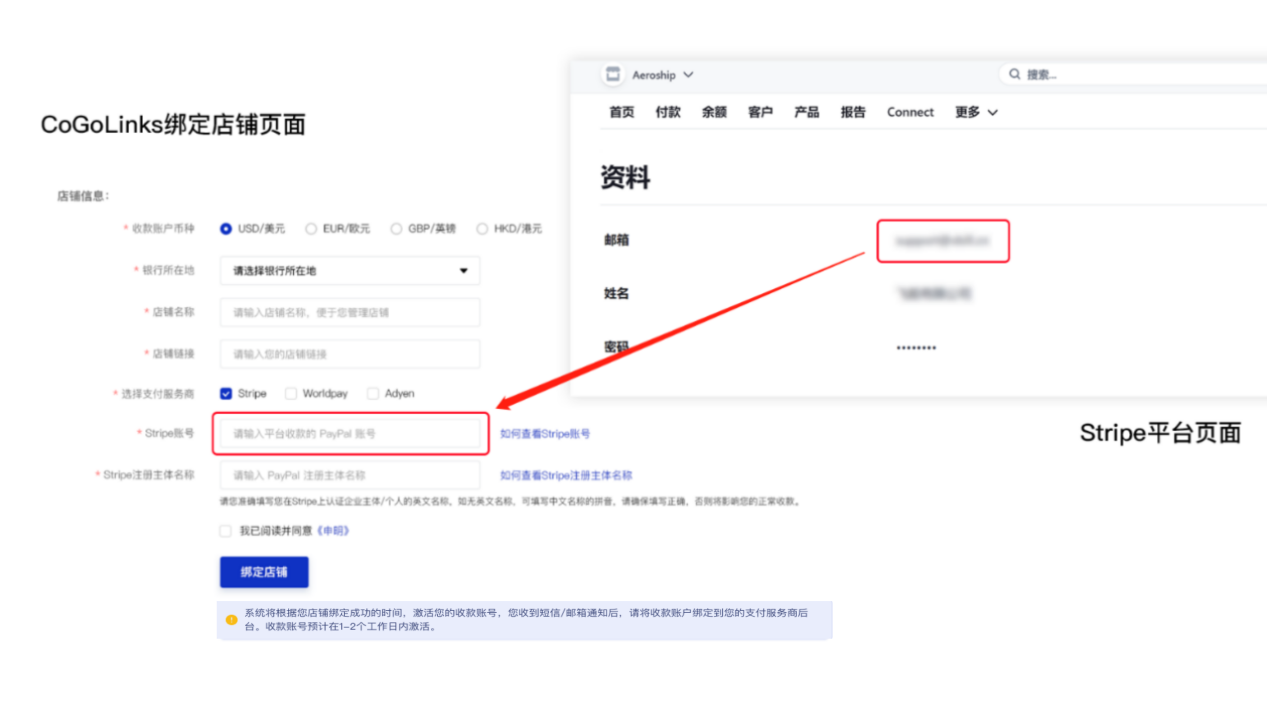Uncheck the Stripe payment provider
This screenshot has height=711, width=1267.
point(224,393)
